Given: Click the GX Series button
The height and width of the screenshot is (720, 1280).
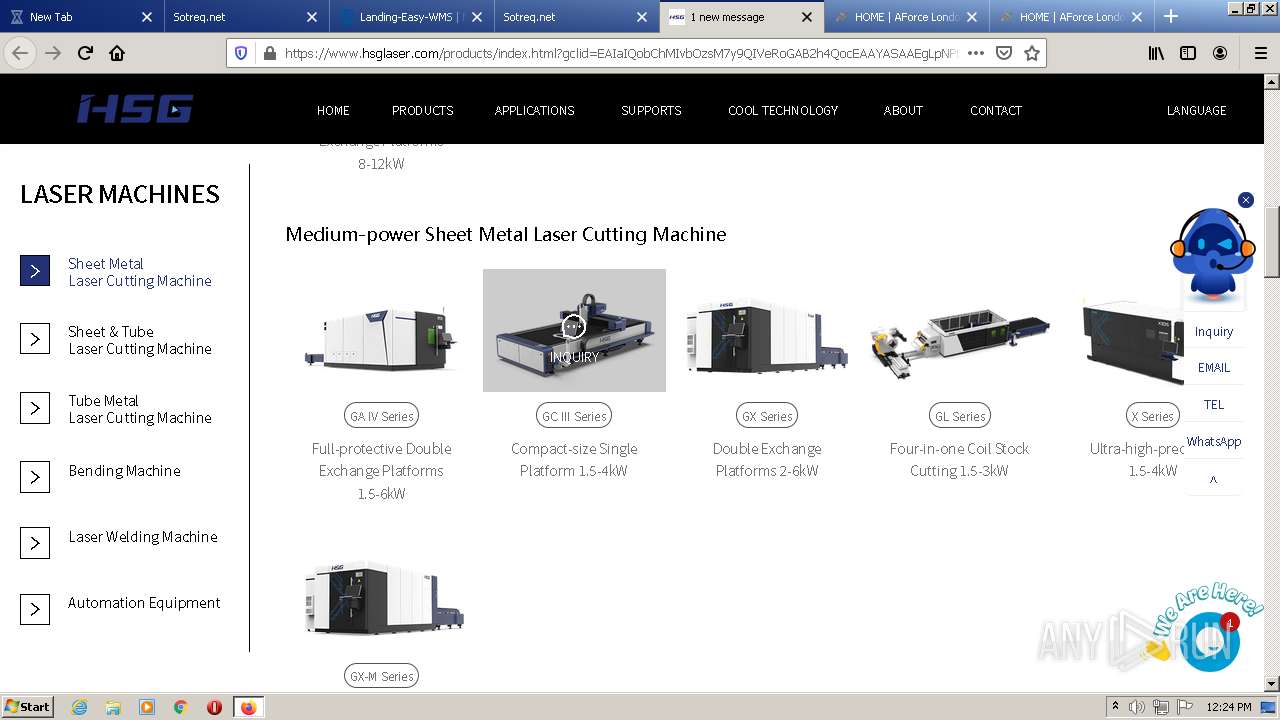Looking at the screenshot, I should 767,416.
